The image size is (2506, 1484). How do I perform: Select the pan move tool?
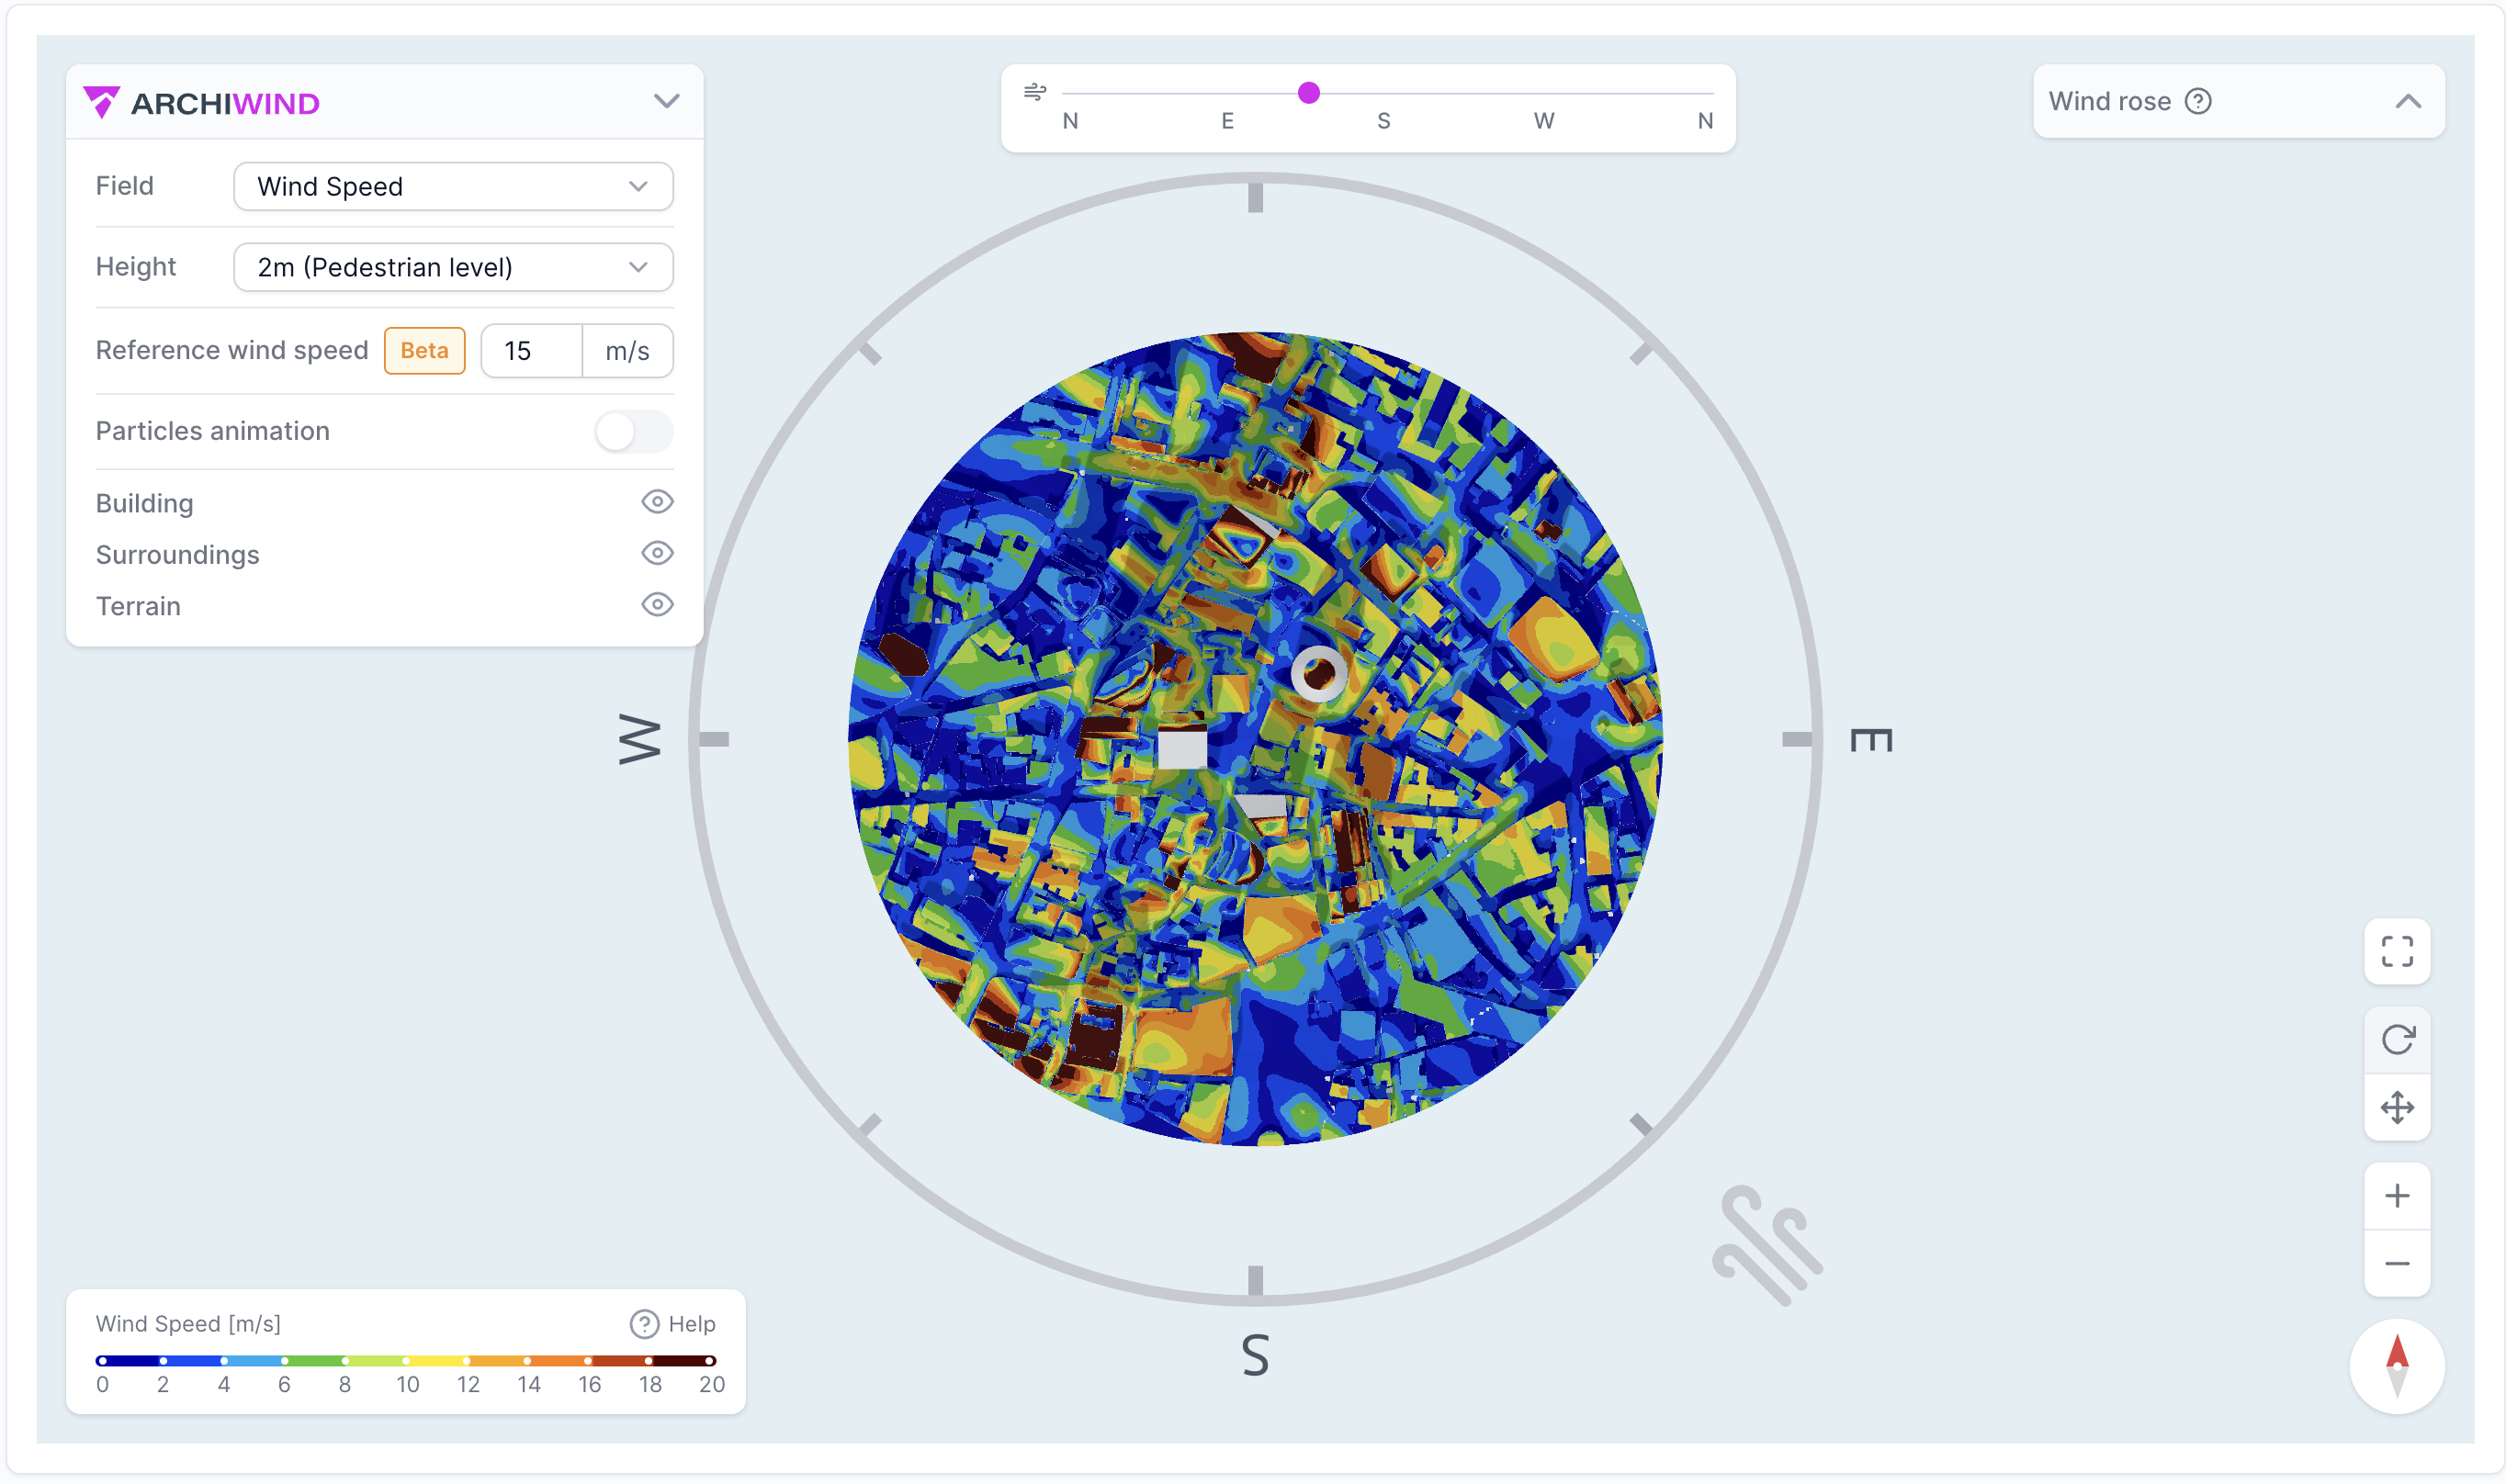click(x=2396, y=1107)
